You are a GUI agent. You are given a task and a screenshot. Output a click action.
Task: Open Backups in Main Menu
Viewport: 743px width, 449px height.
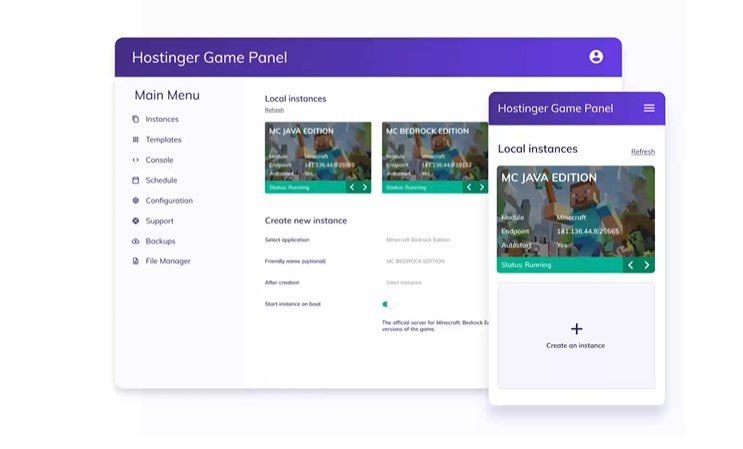tap(160, 241)
